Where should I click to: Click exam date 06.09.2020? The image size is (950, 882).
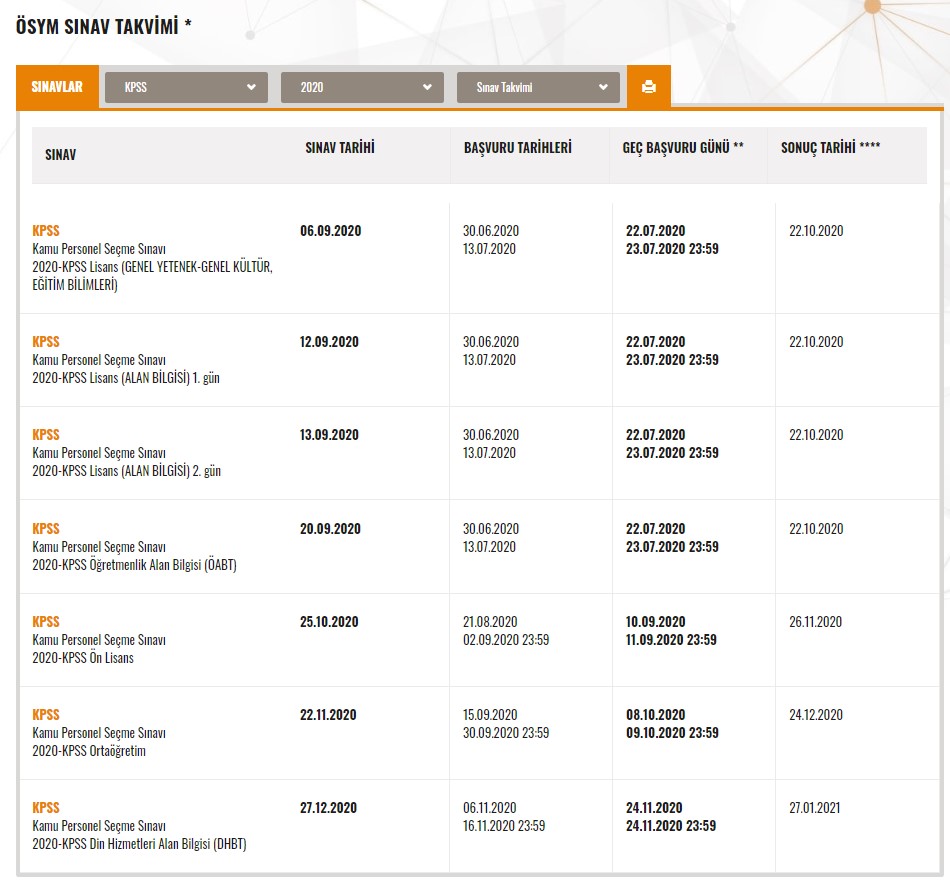pos(330,231)
